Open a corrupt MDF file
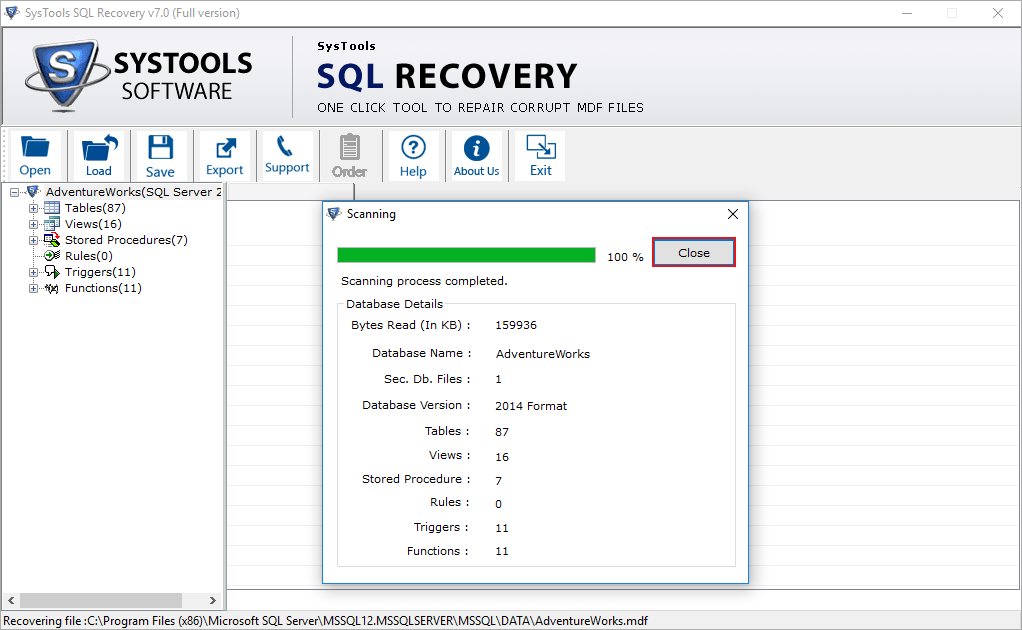This screenshot has height=630, width=1022. click(x=35, y=155)
